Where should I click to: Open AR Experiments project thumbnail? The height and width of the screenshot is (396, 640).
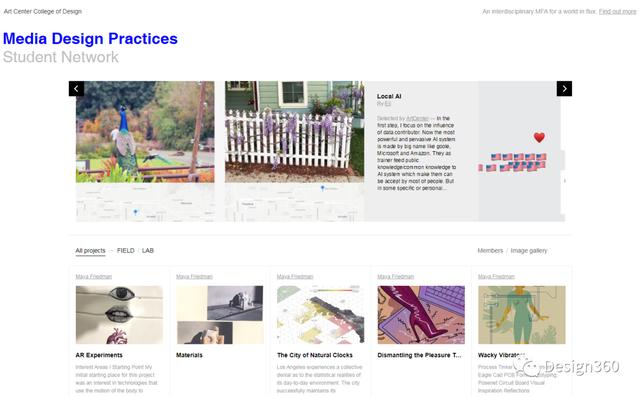click(119, 315)
